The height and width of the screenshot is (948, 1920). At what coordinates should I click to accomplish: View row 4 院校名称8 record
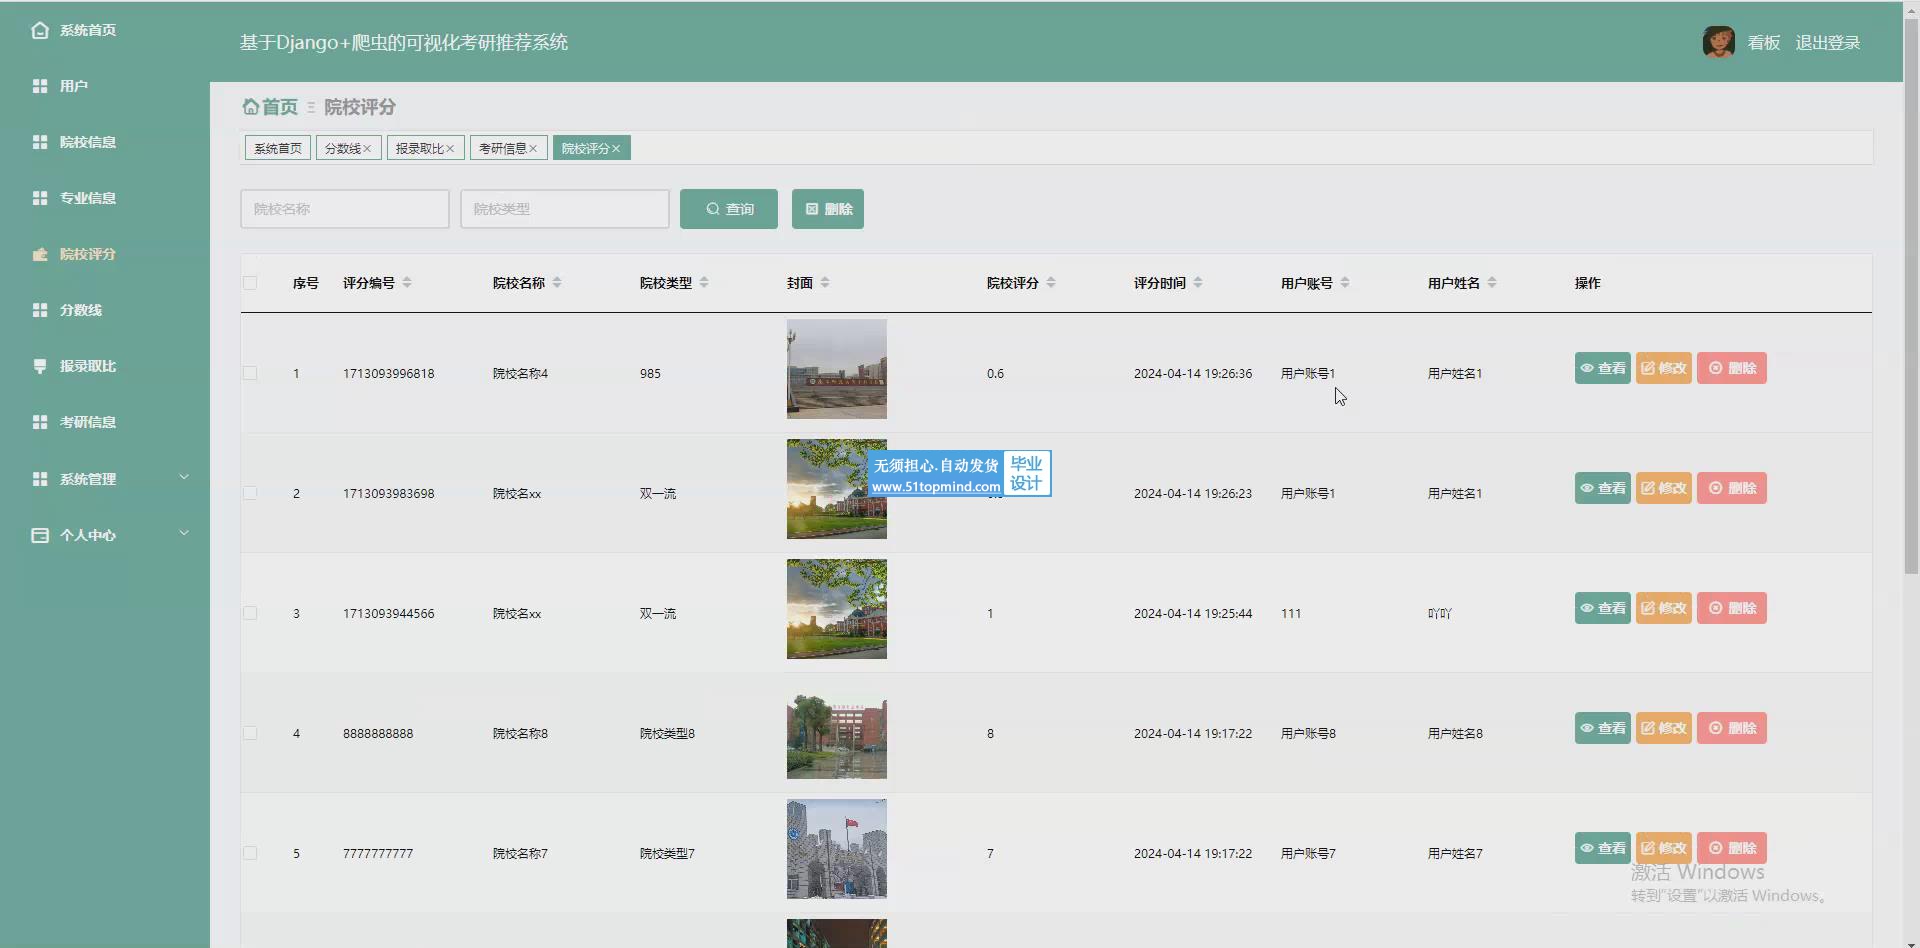tap(1603, 728)
